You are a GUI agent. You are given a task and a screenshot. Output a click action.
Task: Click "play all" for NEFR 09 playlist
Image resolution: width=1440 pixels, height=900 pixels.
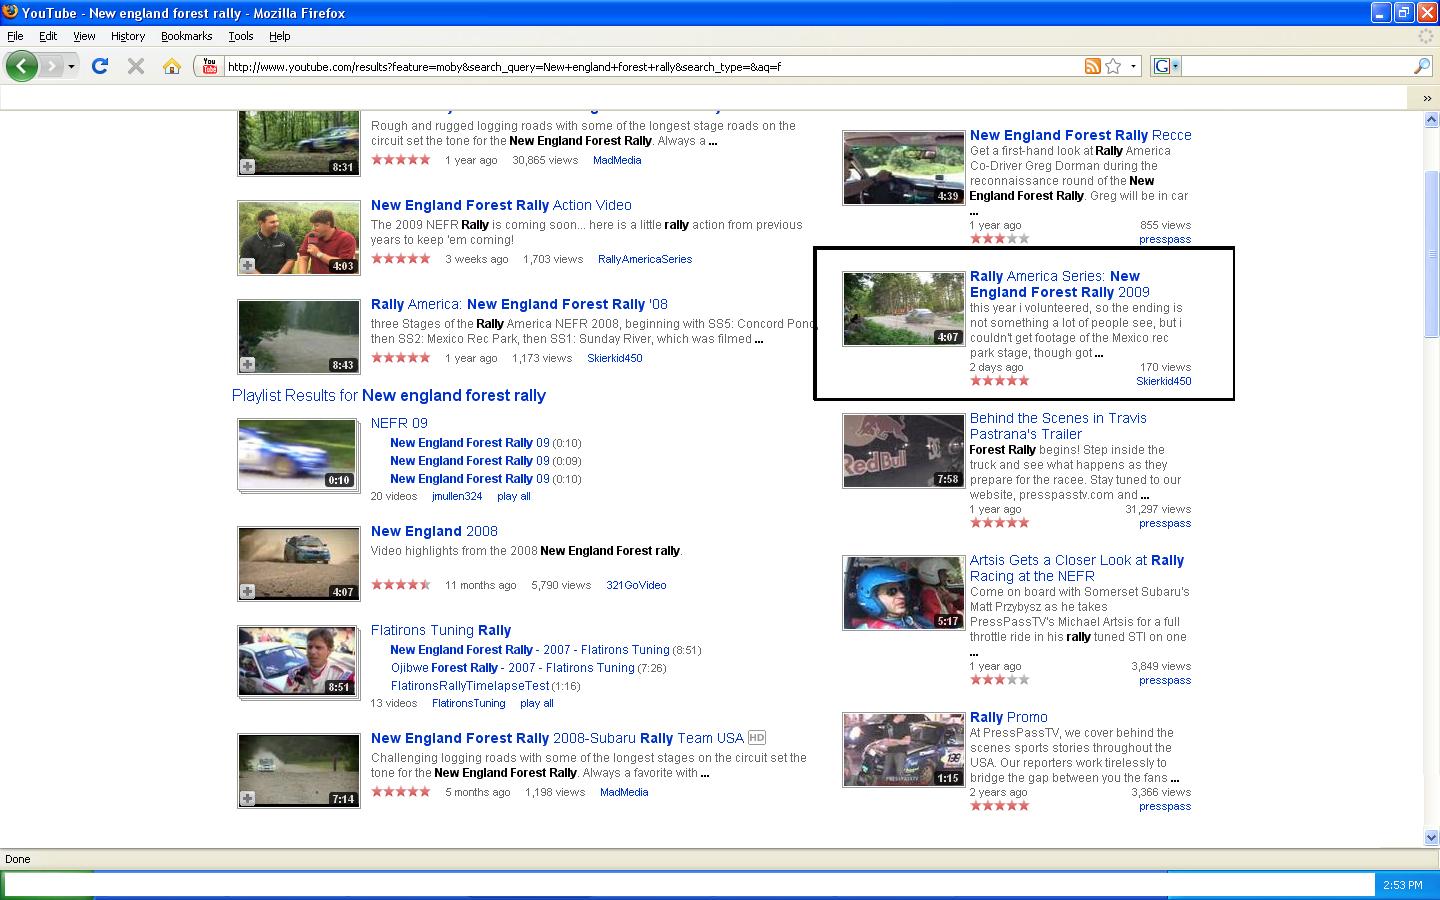(x=513, y=496)
